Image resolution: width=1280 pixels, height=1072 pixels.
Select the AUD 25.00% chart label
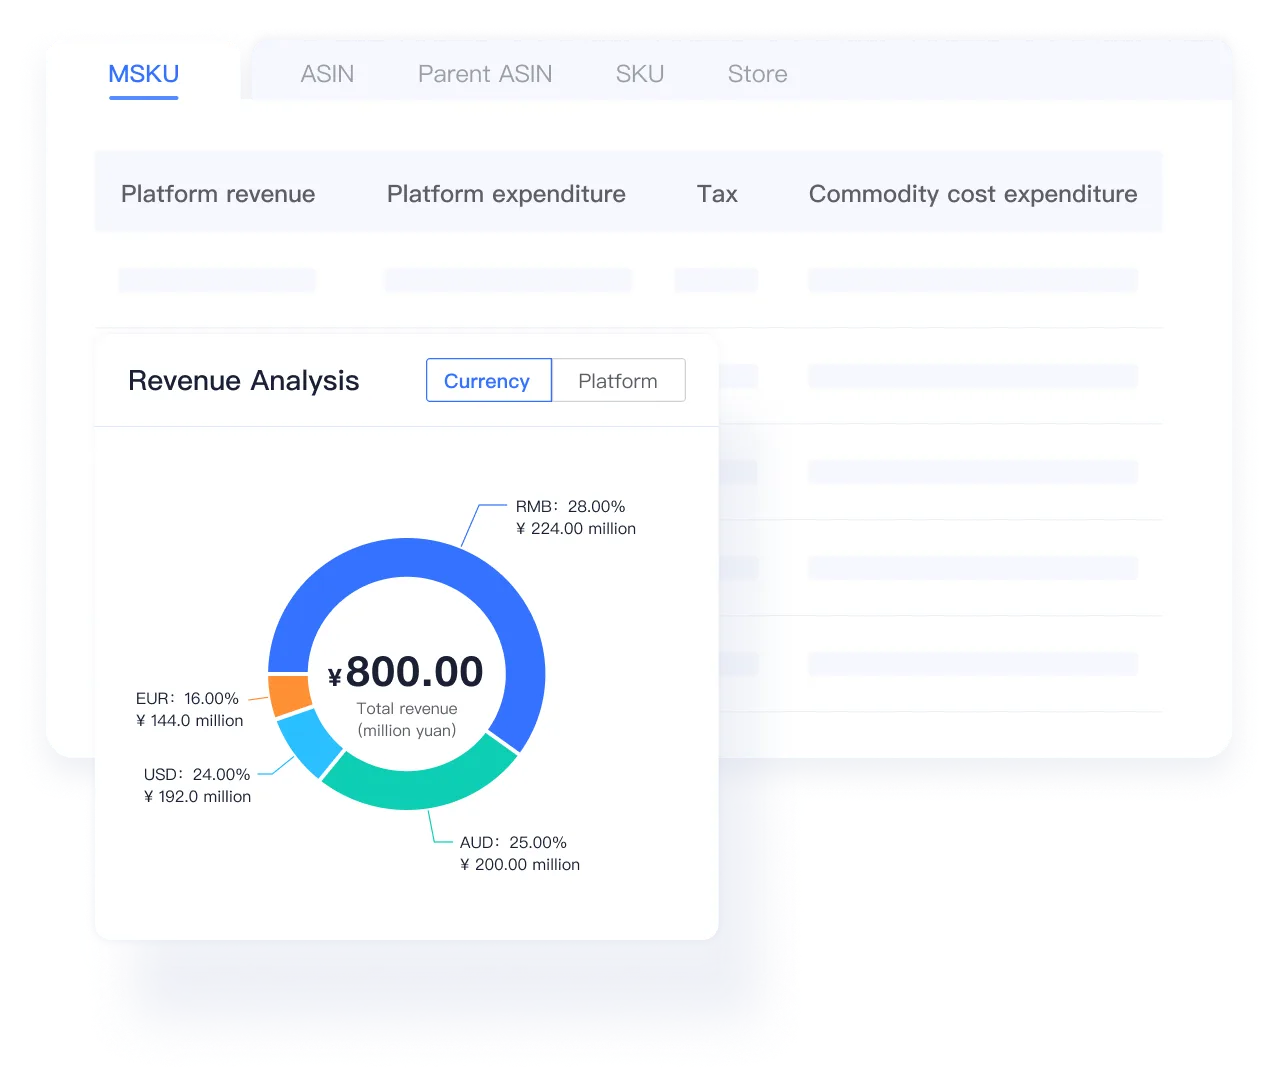click(513, 843)
